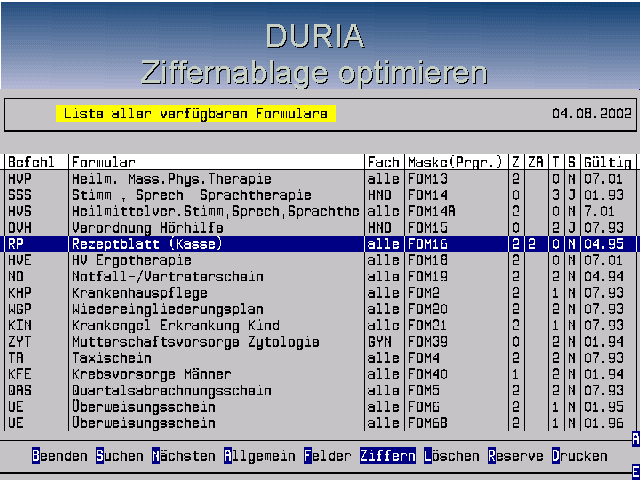Click mask cell FDM16
Viewport: 640px width, 480px height.
tap(428, 244)
